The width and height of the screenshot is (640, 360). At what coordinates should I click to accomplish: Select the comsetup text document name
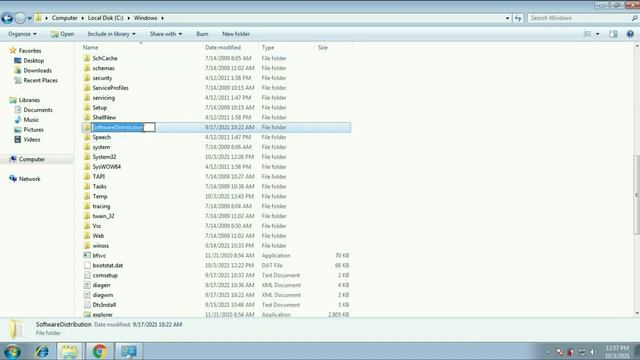coord(105,275)
